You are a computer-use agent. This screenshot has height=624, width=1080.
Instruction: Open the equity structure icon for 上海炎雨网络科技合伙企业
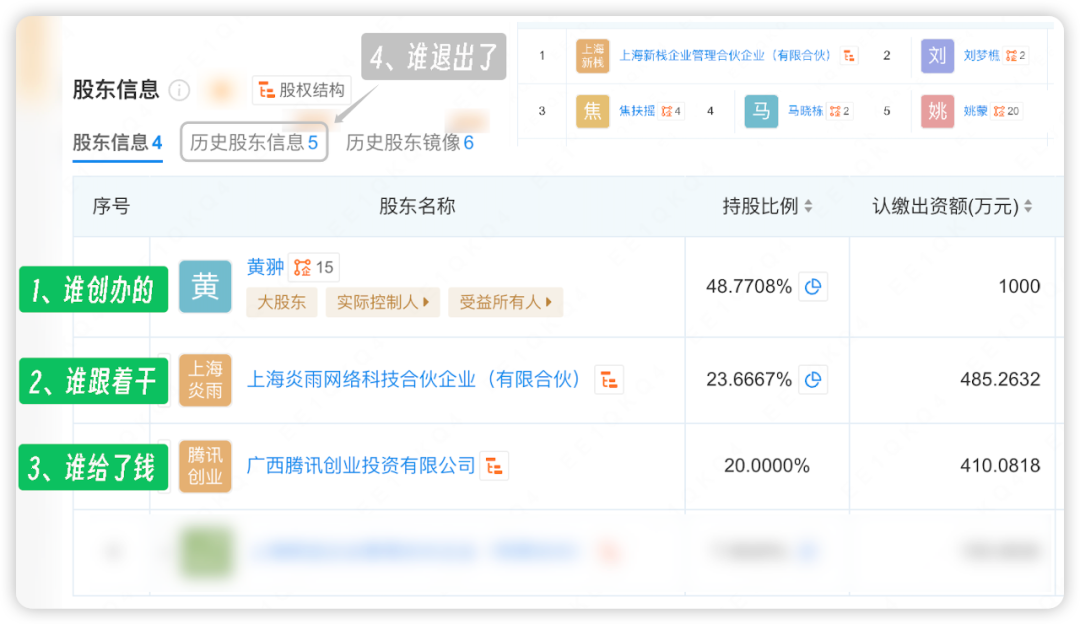point(609,379)
